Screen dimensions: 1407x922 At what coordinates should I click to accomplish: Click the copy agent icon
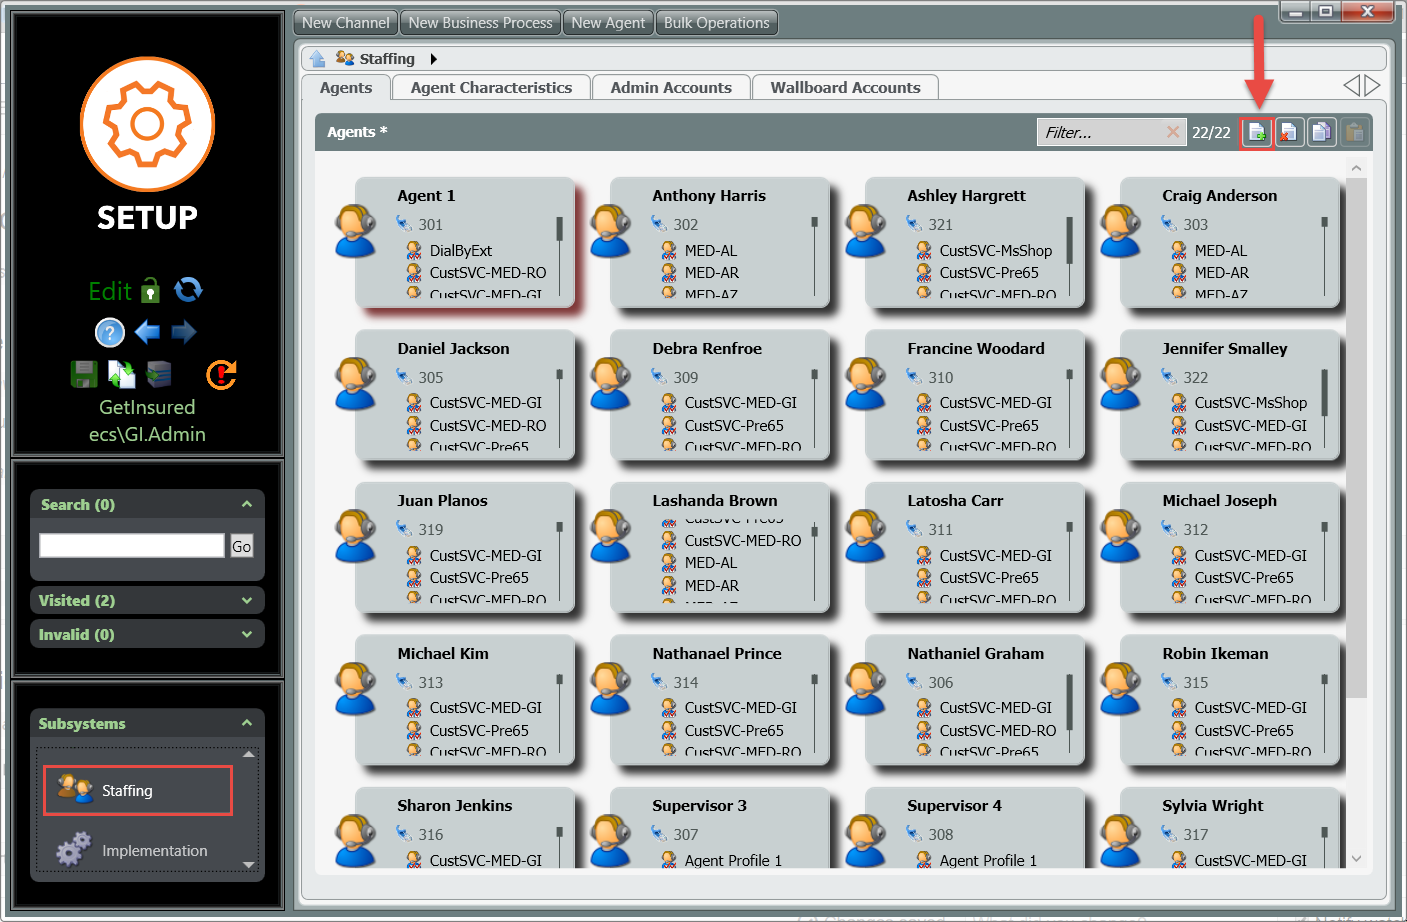tap(1321, 132)
